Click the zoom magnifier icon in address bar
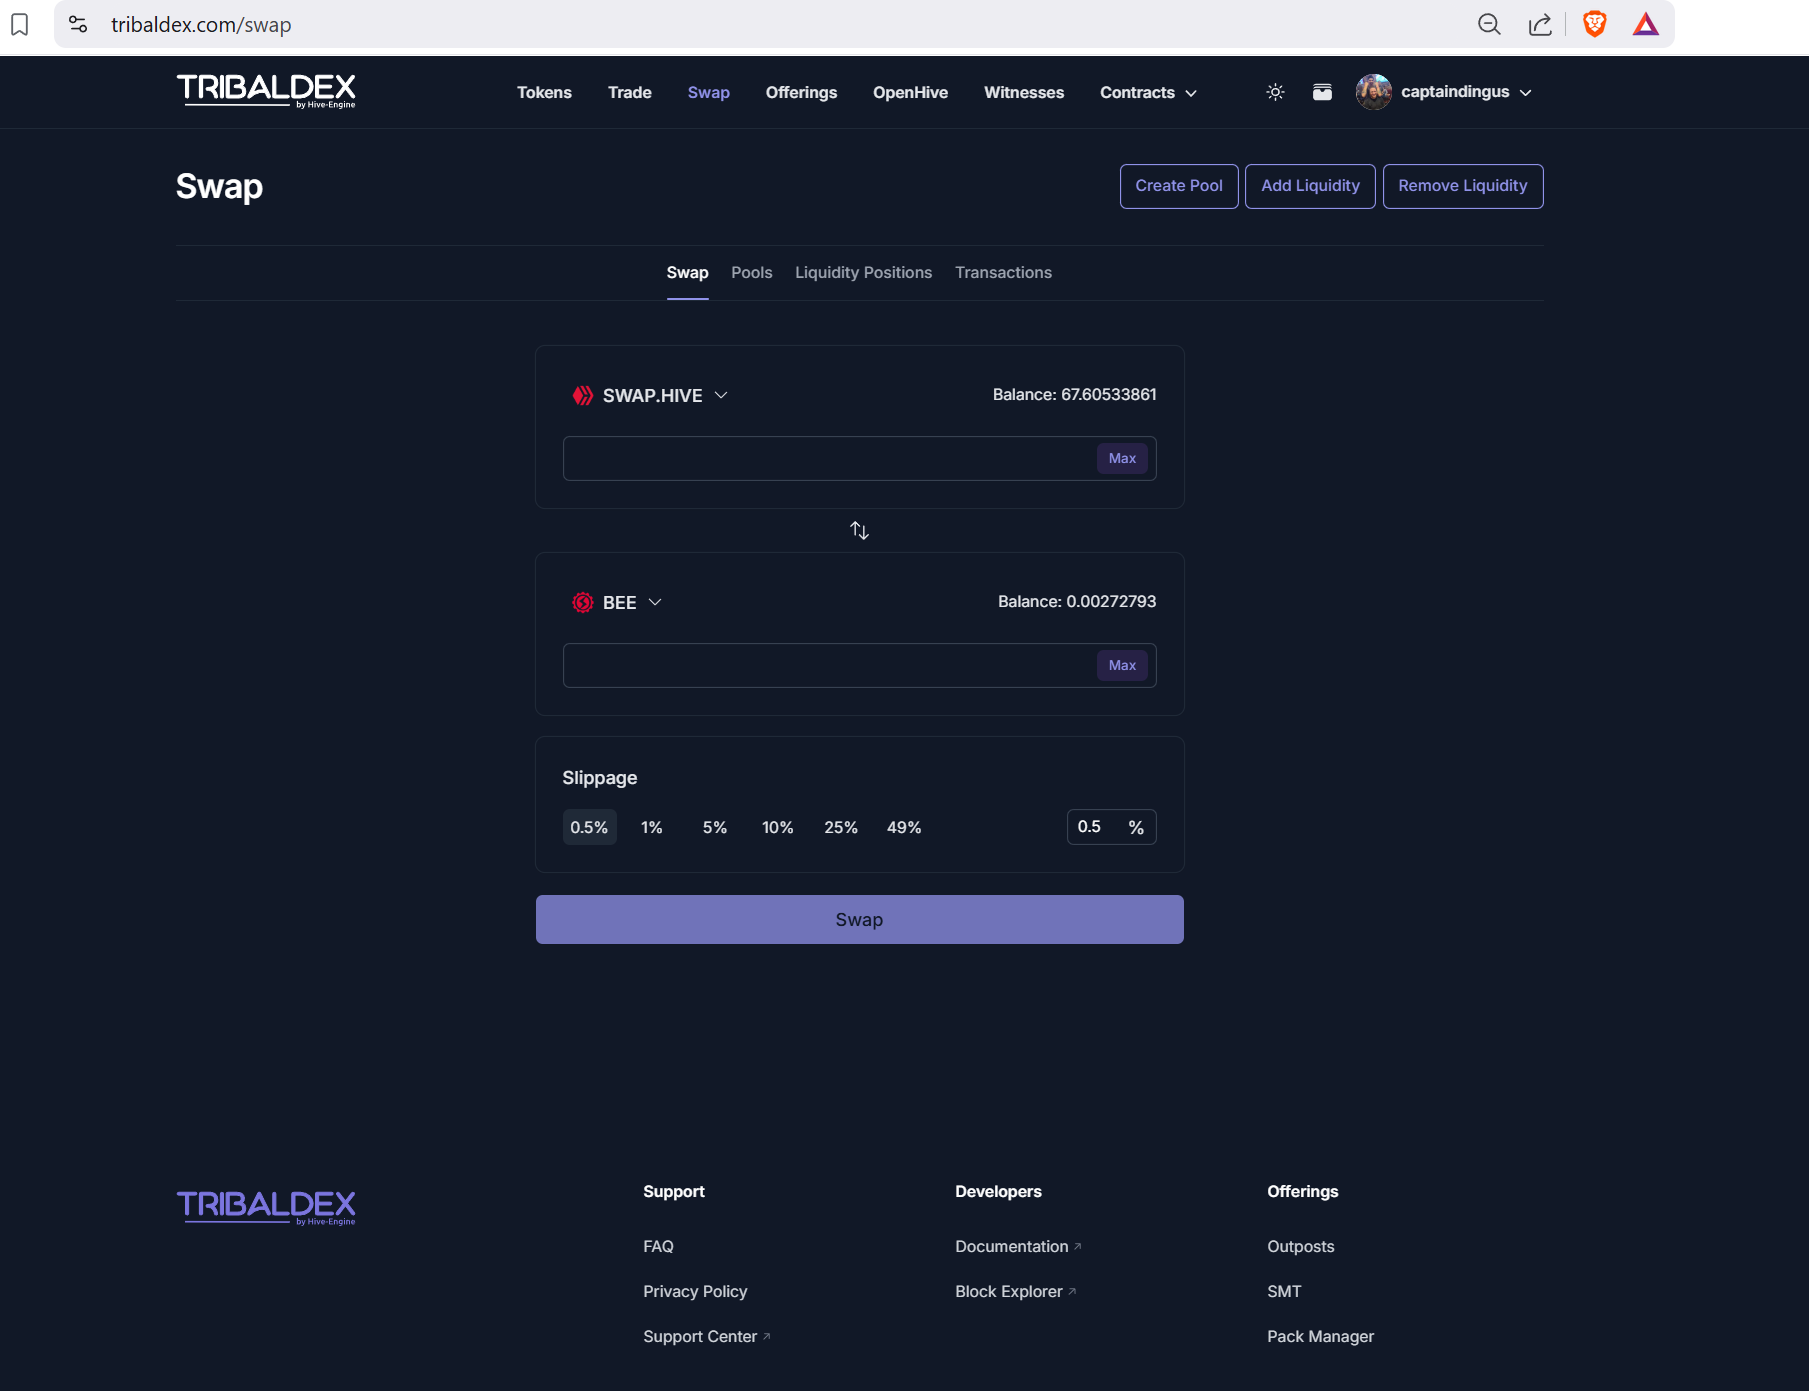 1489,25
